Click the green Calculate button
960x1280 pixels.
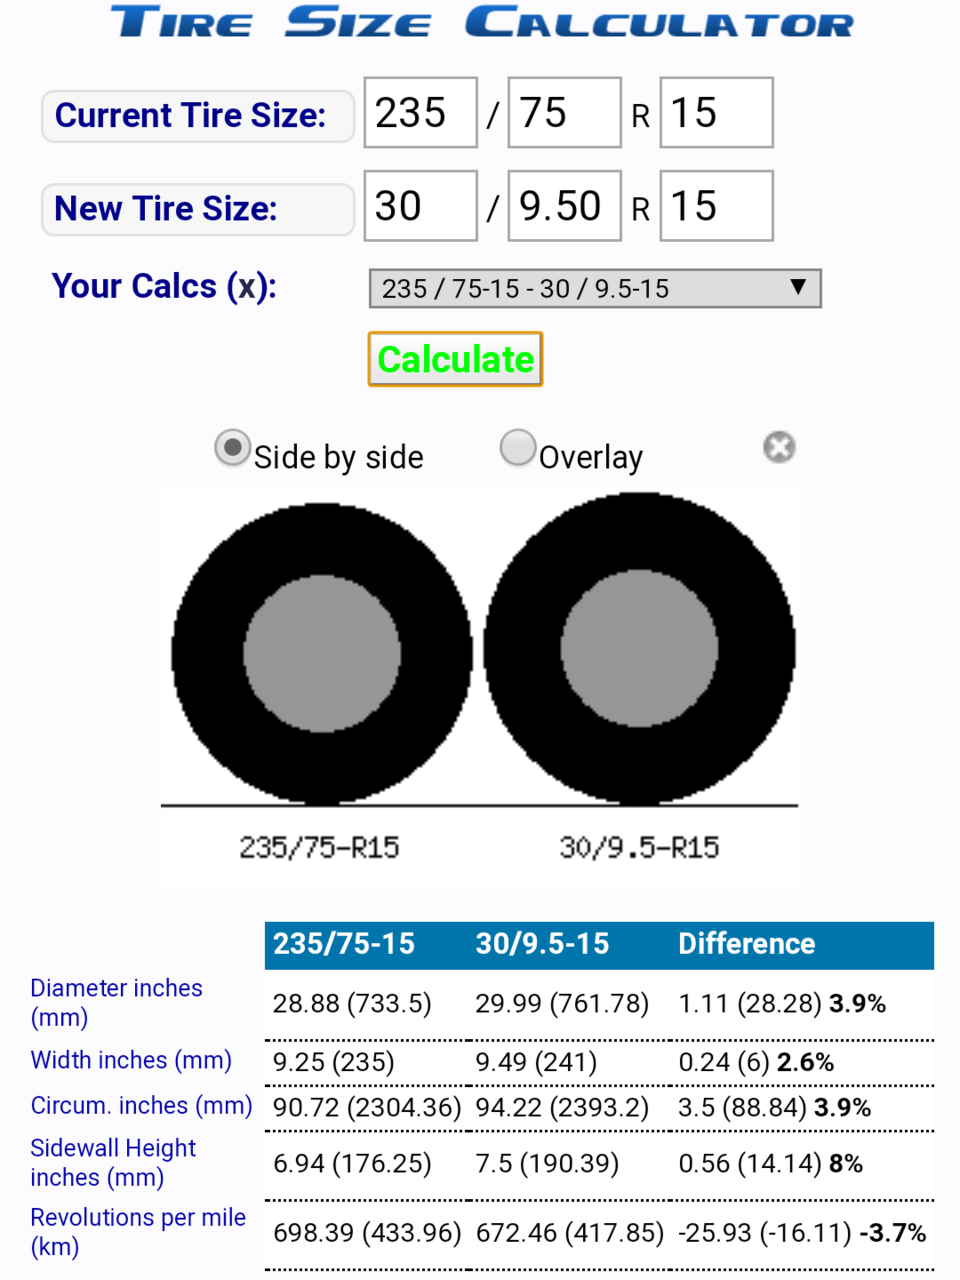(x=455, y=359)
